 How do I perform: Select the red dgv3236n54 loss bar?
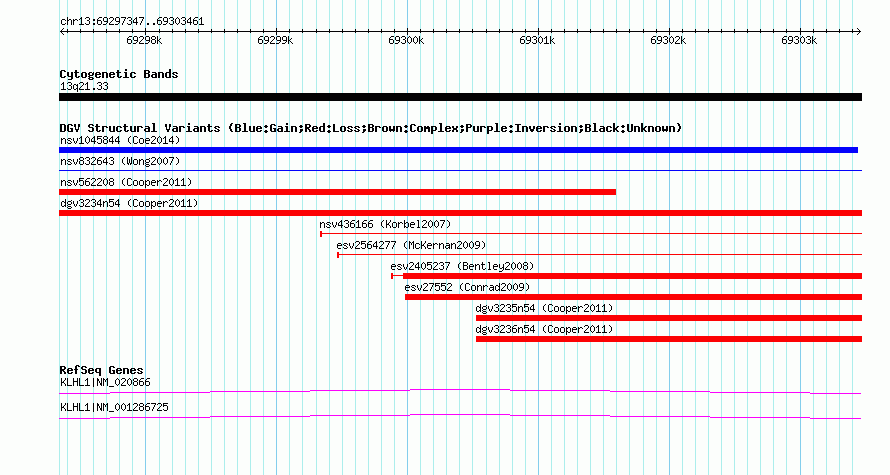669,339
